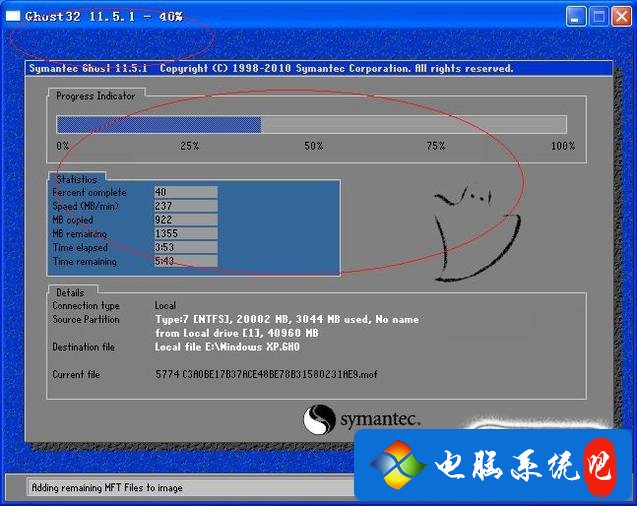The height and width of the screenshot is (506, 637).
Task: Maximize the Ghost32 window
Action: pyautogui.click(x=599, y=17)
